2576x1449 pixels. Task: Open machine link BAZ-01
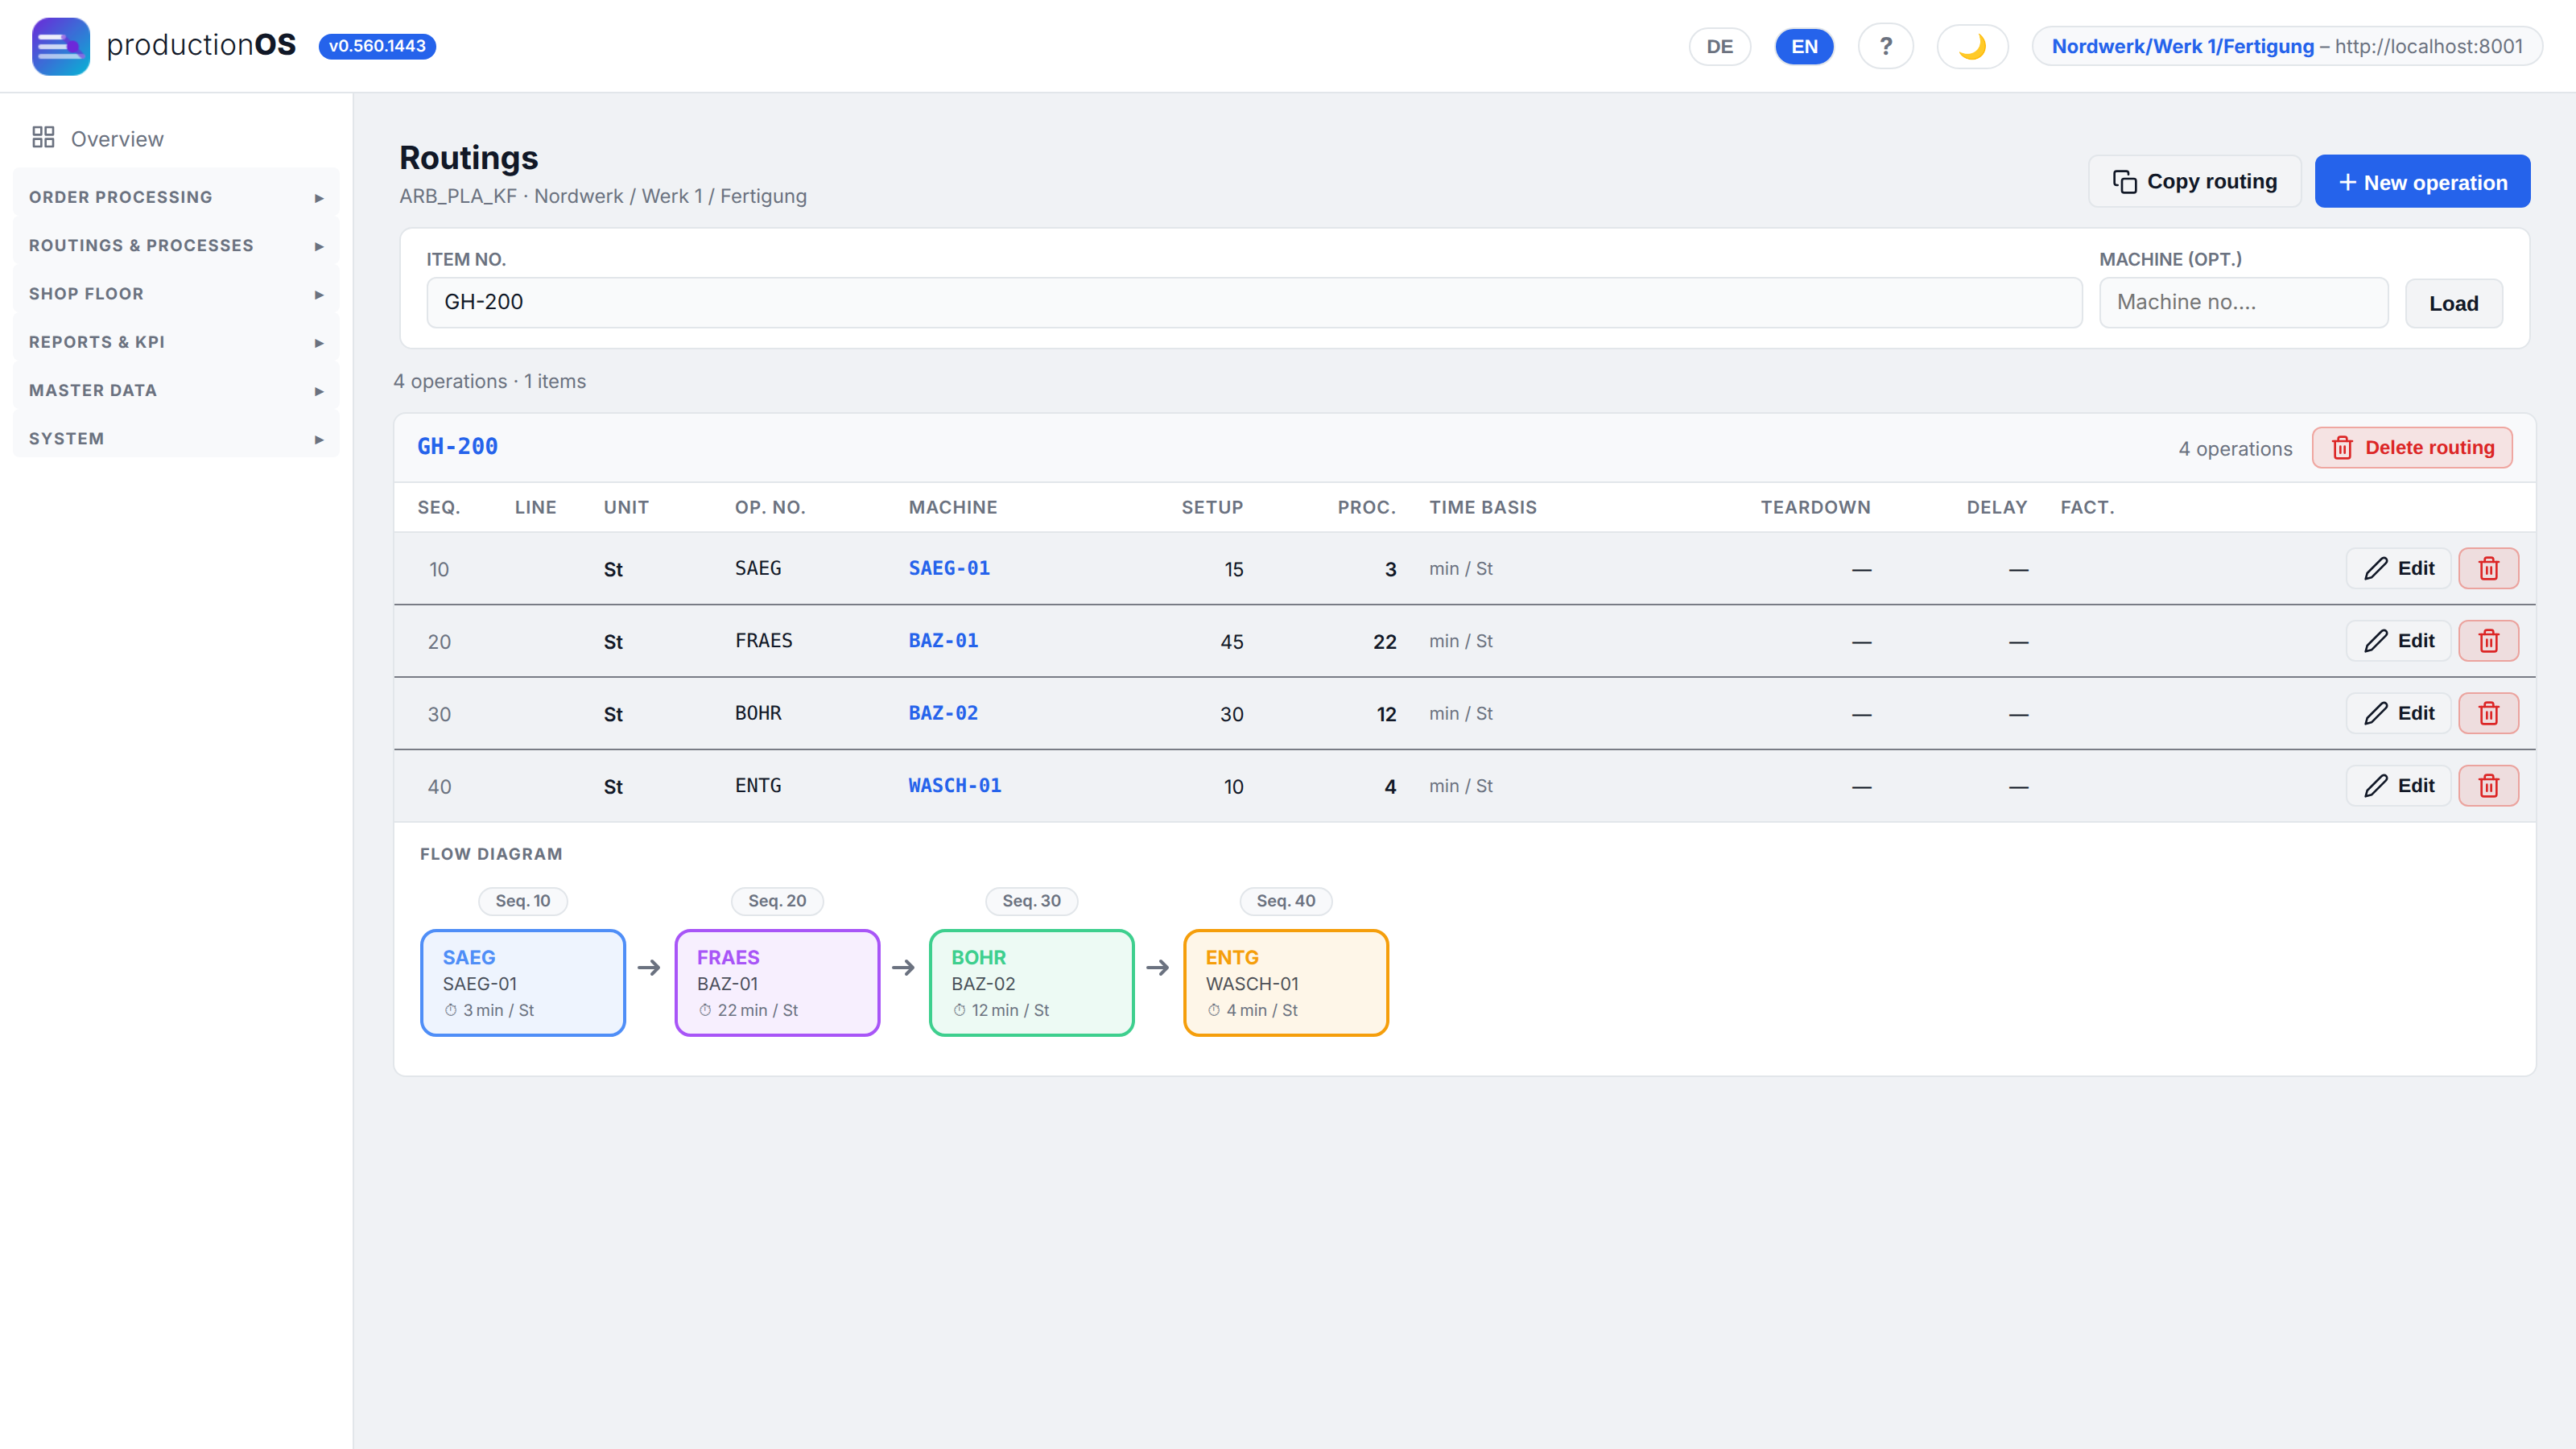(x=943, y=641)
